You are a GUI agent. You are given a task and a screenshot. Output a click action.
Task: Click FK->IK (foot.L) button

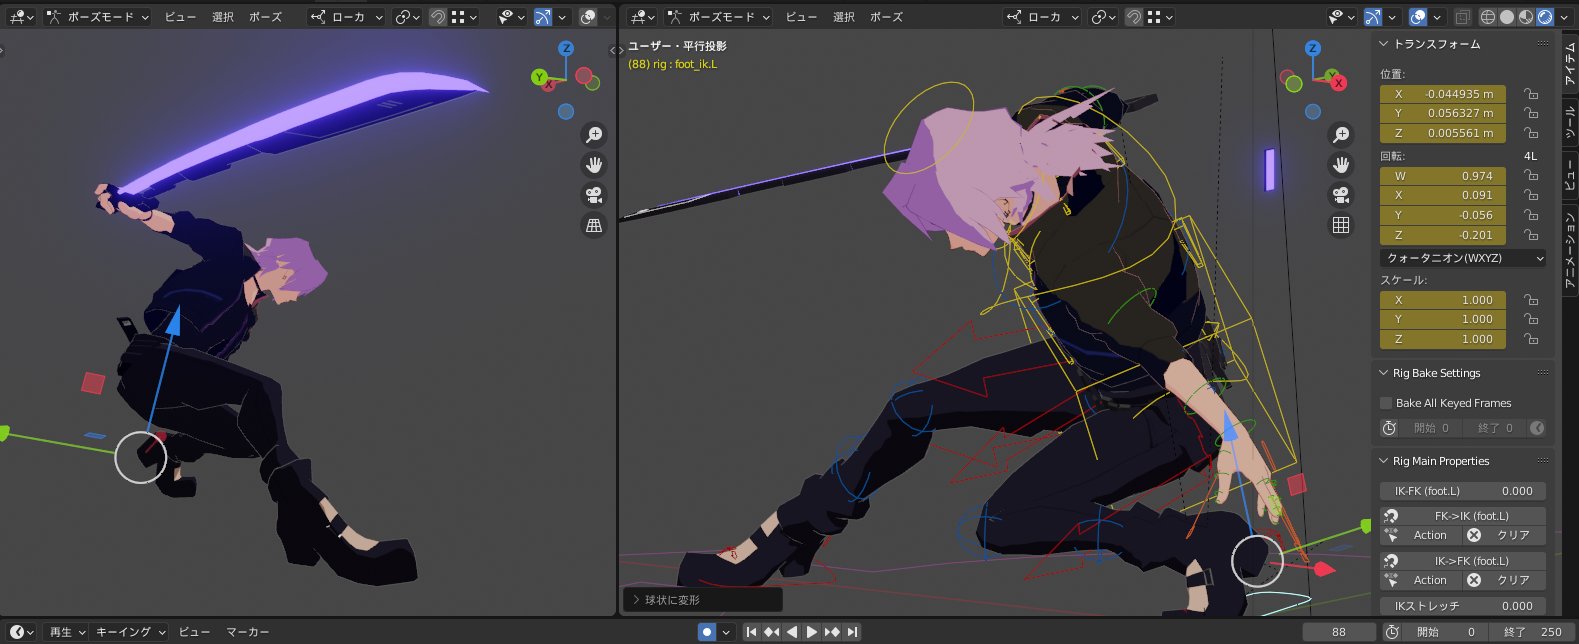pyautogui.click(x=1463, y=516)
